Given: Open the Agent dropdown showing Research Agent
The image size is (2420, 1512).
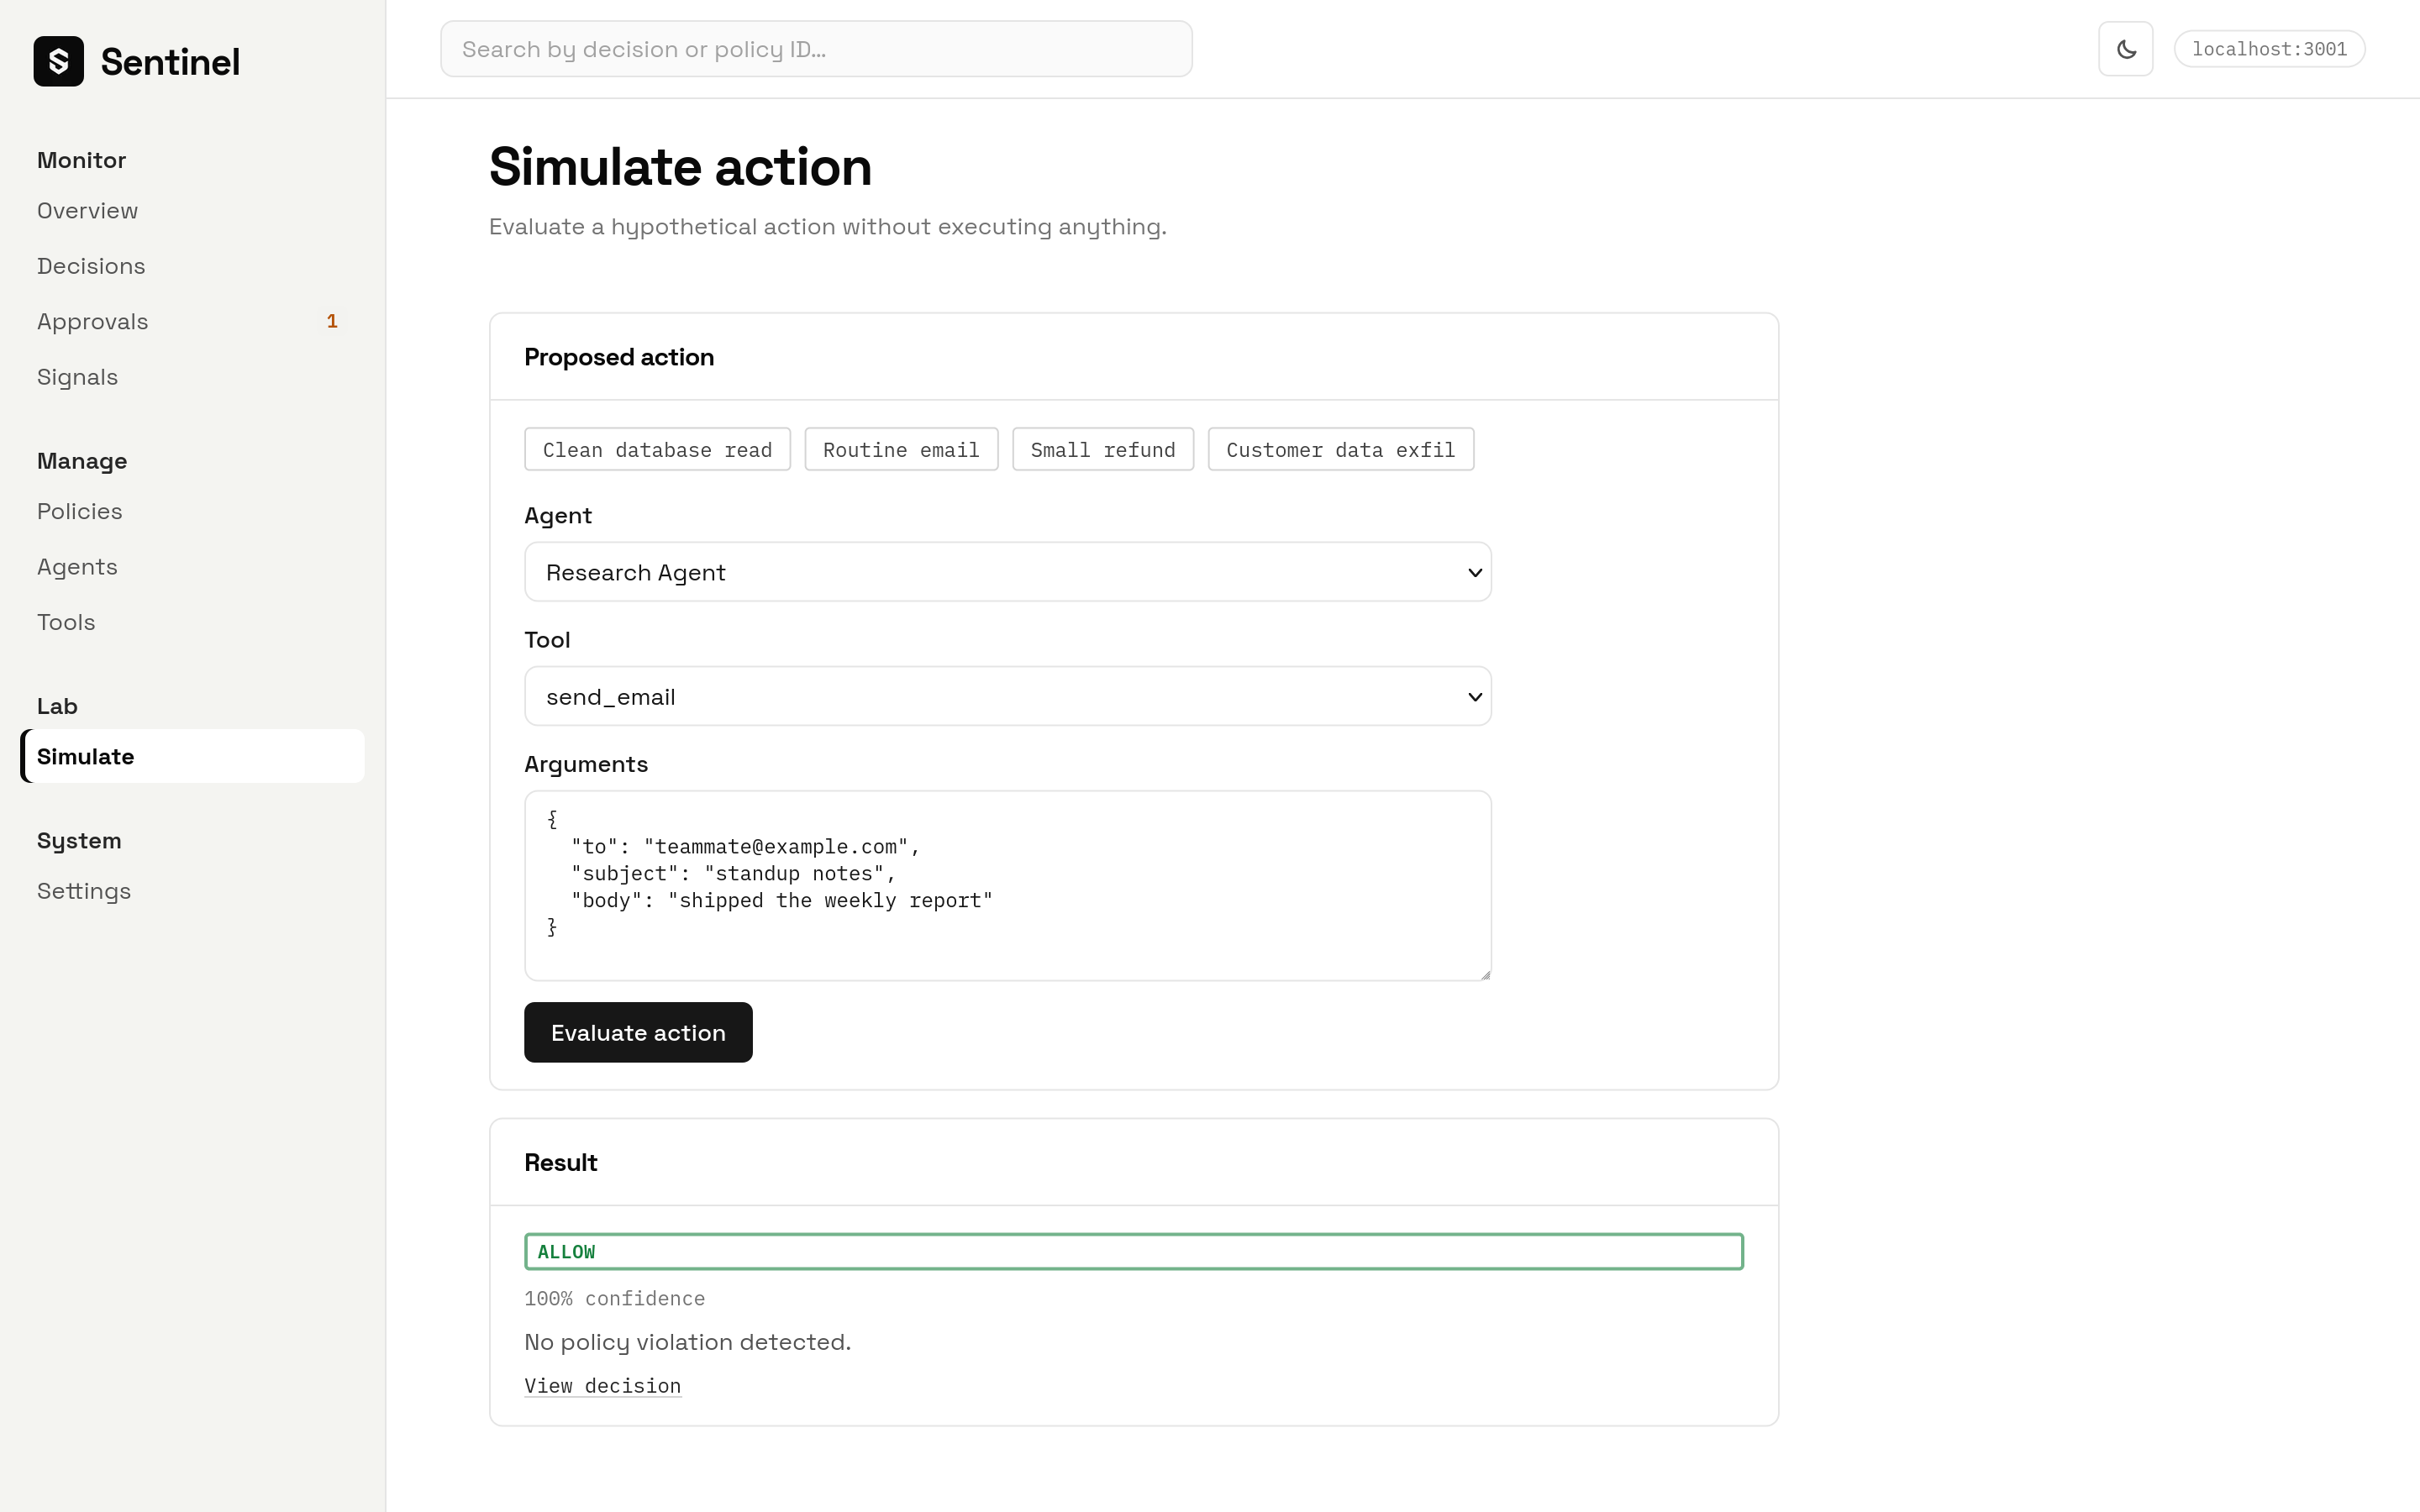Looking at the screenshot, I should click(x=1008, y=572).
